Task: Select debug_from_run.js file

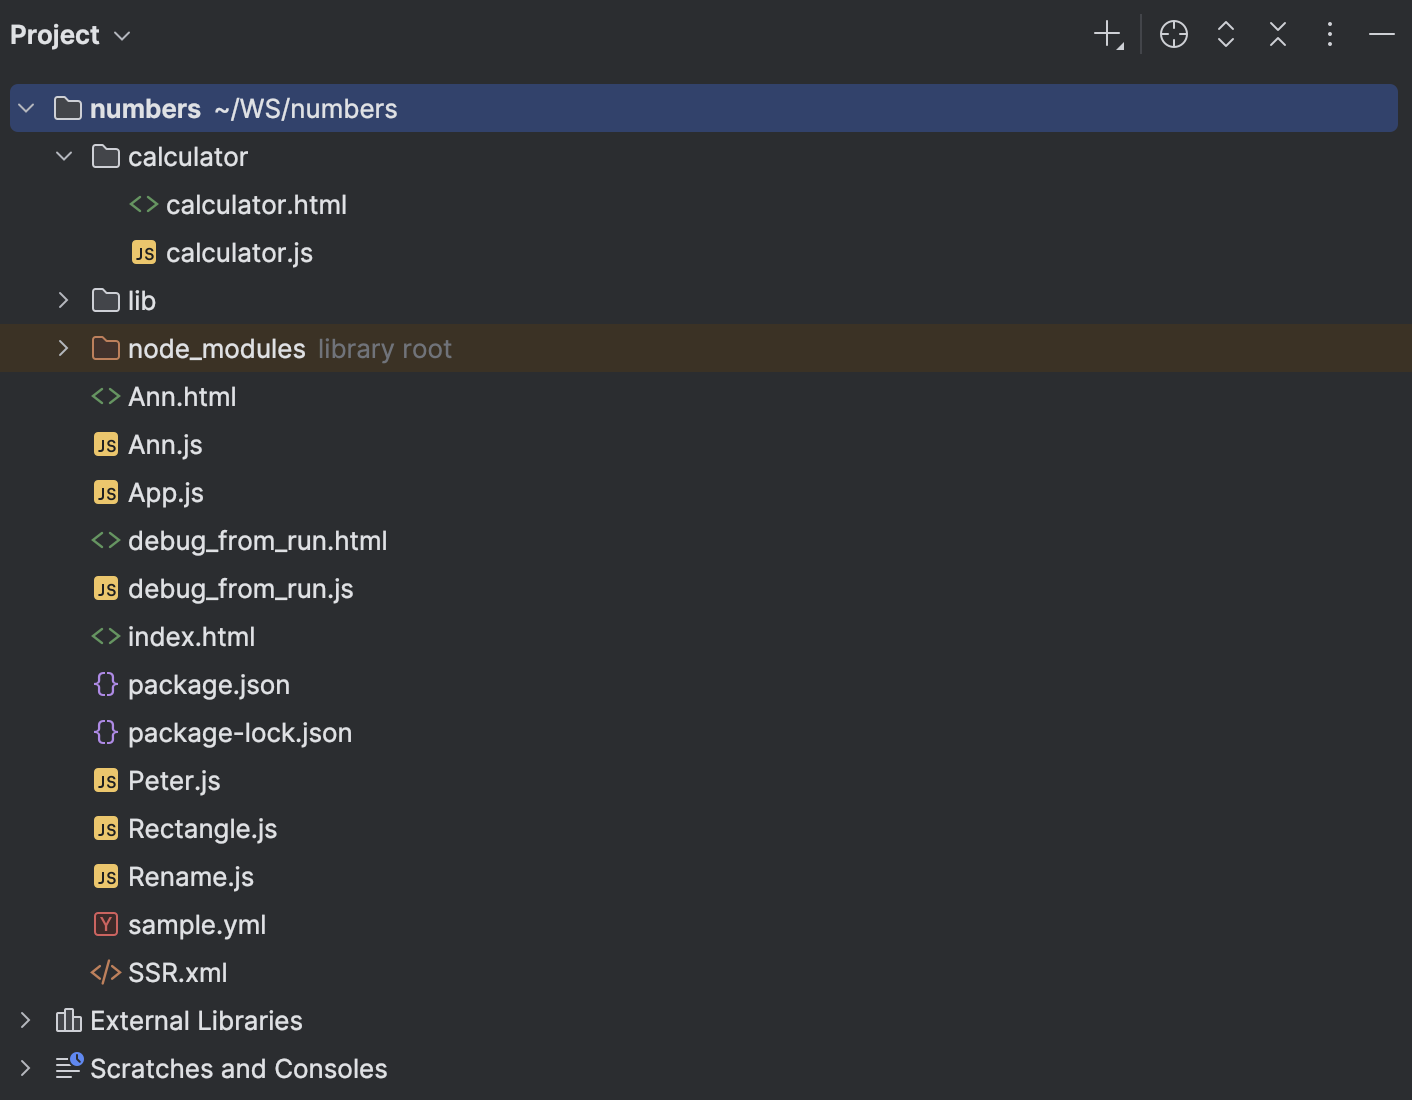Action: [x=240, y=588]
